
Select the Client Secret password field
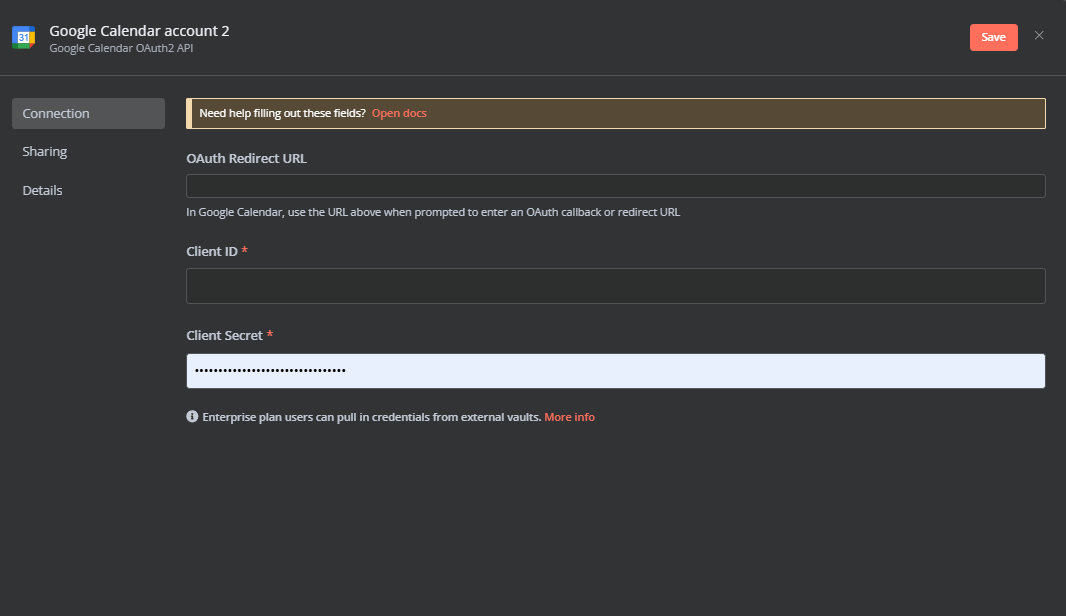pyautogui.click(x=615, y=371)
